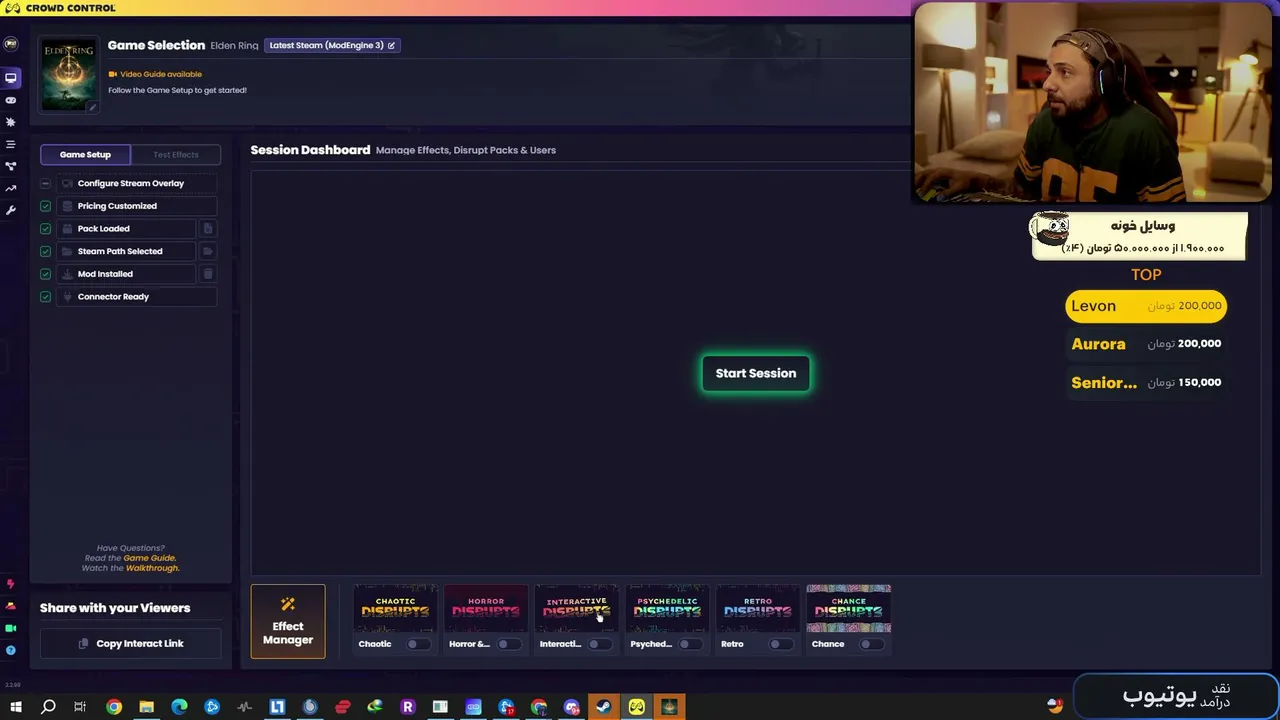The image size is (1280, 720).
Task: Click the green video camera sidebar icon
Action: tap(11, 628)
